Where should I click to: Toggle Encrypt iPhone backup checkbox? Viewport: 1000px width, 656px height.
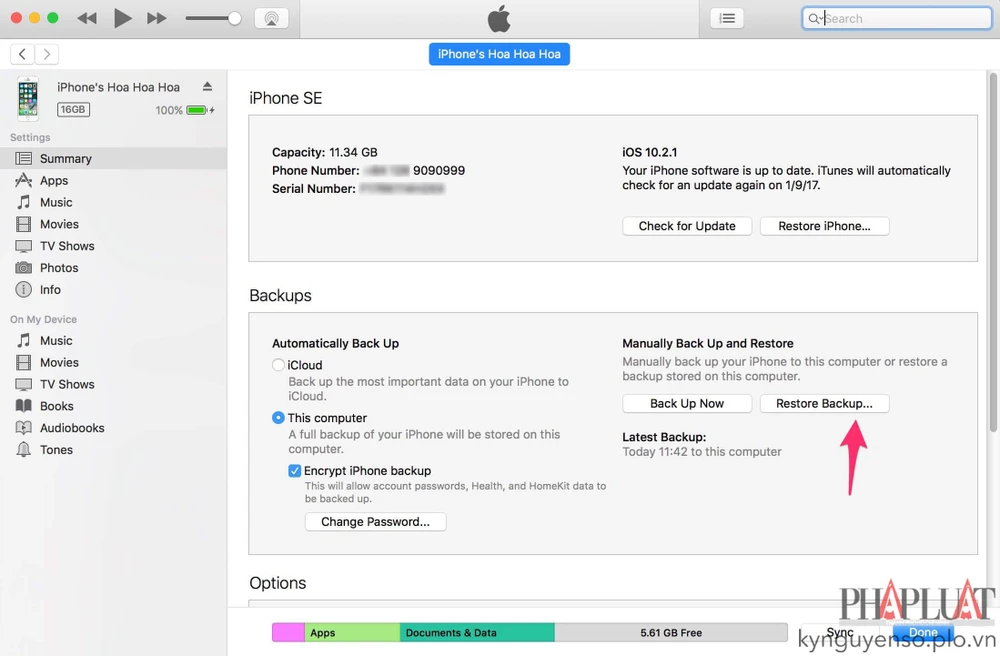pyautogui.click(x=295, y=471)
